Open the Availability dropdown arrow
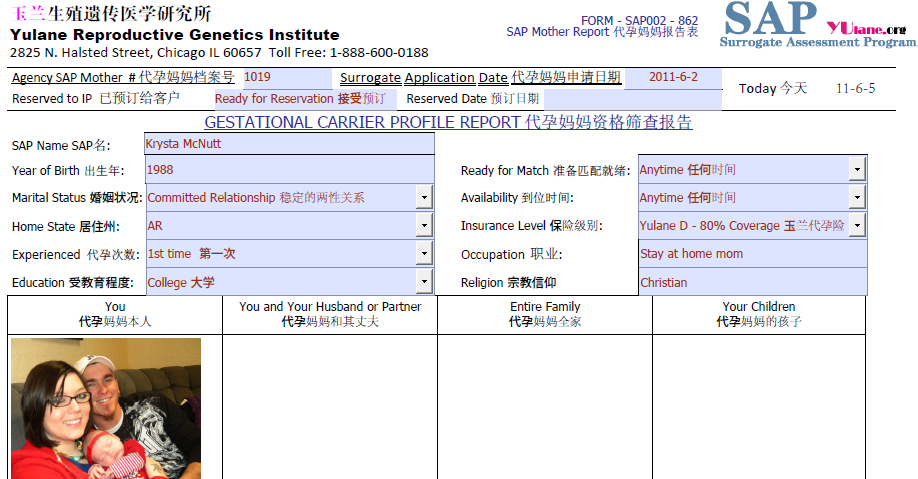This screenshot has width=918, height=479. (x=857, y=198)
